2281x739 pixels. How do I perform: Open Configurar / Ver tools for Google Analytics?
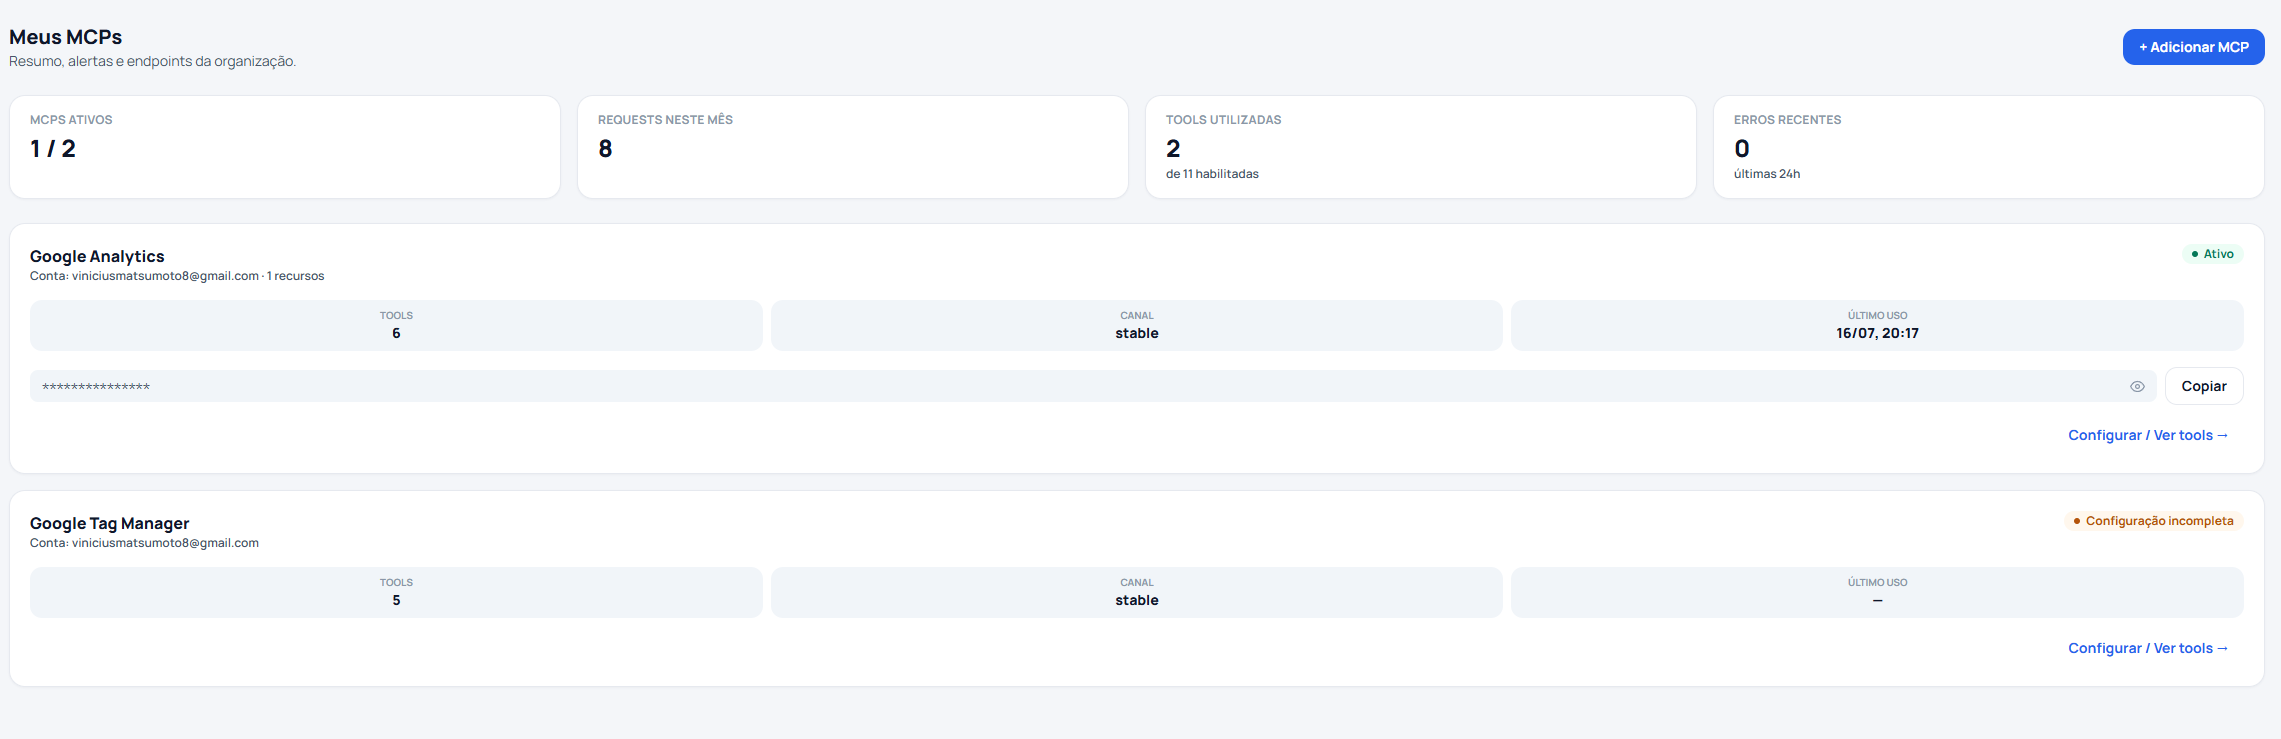2148,435
